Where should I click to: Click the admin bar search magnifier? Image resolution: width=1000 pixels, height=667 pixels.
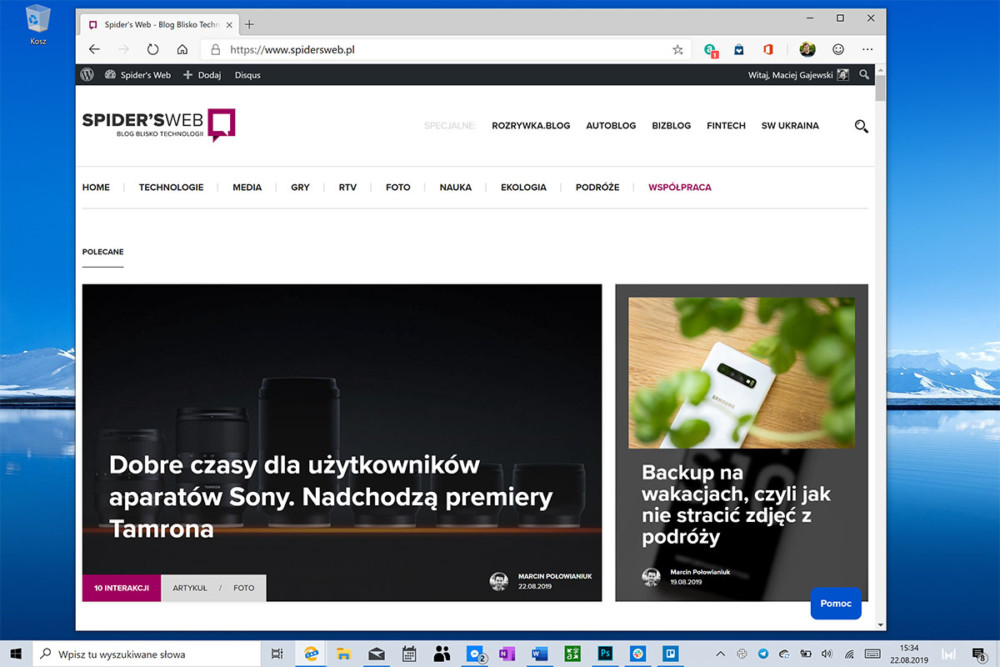point(864,75)
